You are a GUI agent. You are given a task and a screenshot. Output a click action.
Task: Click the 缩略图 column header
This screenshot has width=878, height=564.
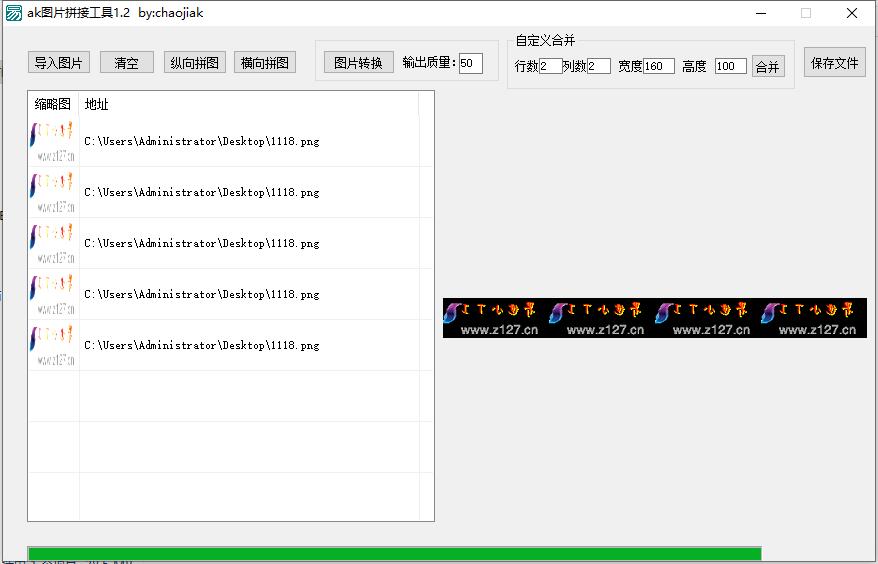(x=53, y=104)
